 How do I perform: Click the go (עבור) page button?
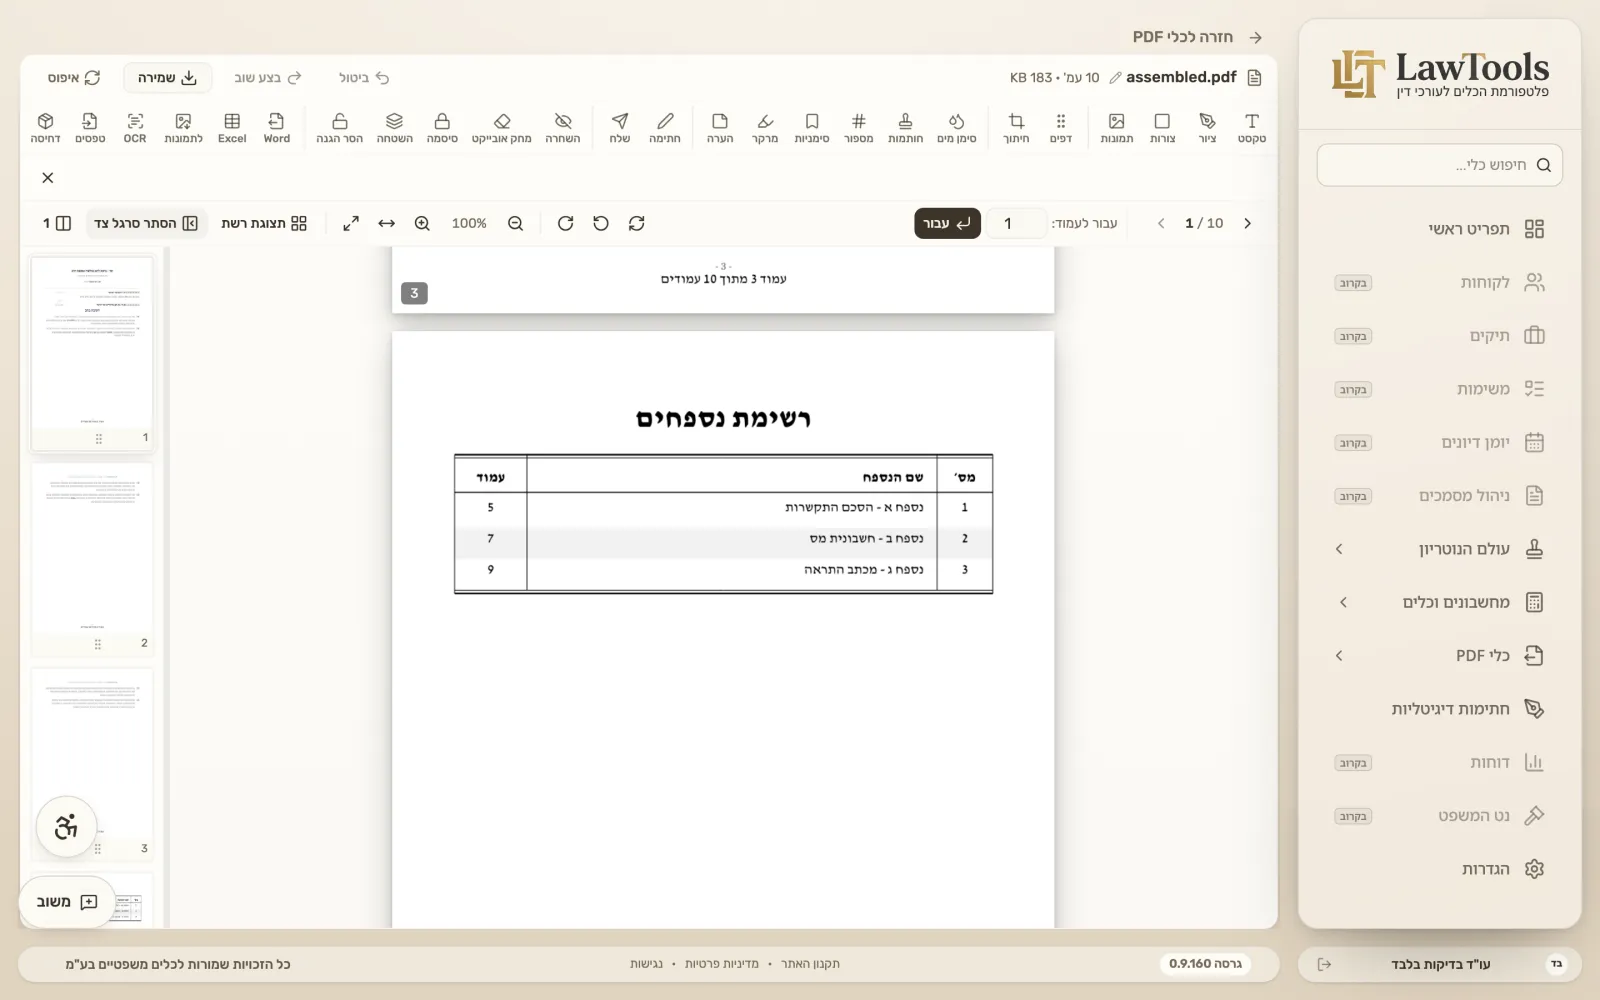[947, 223]
